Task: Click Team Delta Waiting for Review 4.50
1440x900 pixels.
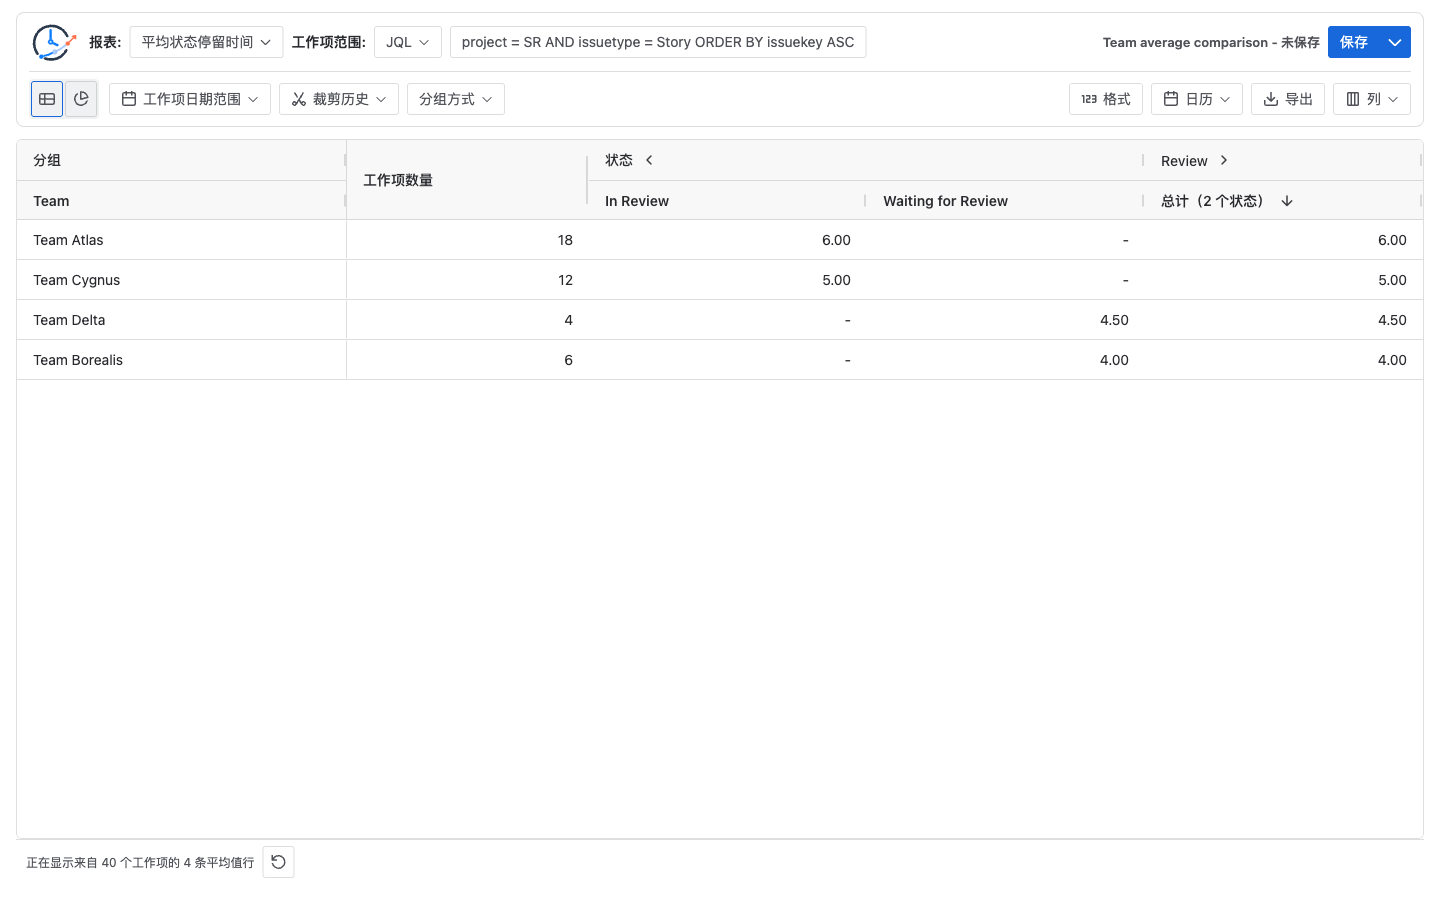Action: coord(1114,320)
